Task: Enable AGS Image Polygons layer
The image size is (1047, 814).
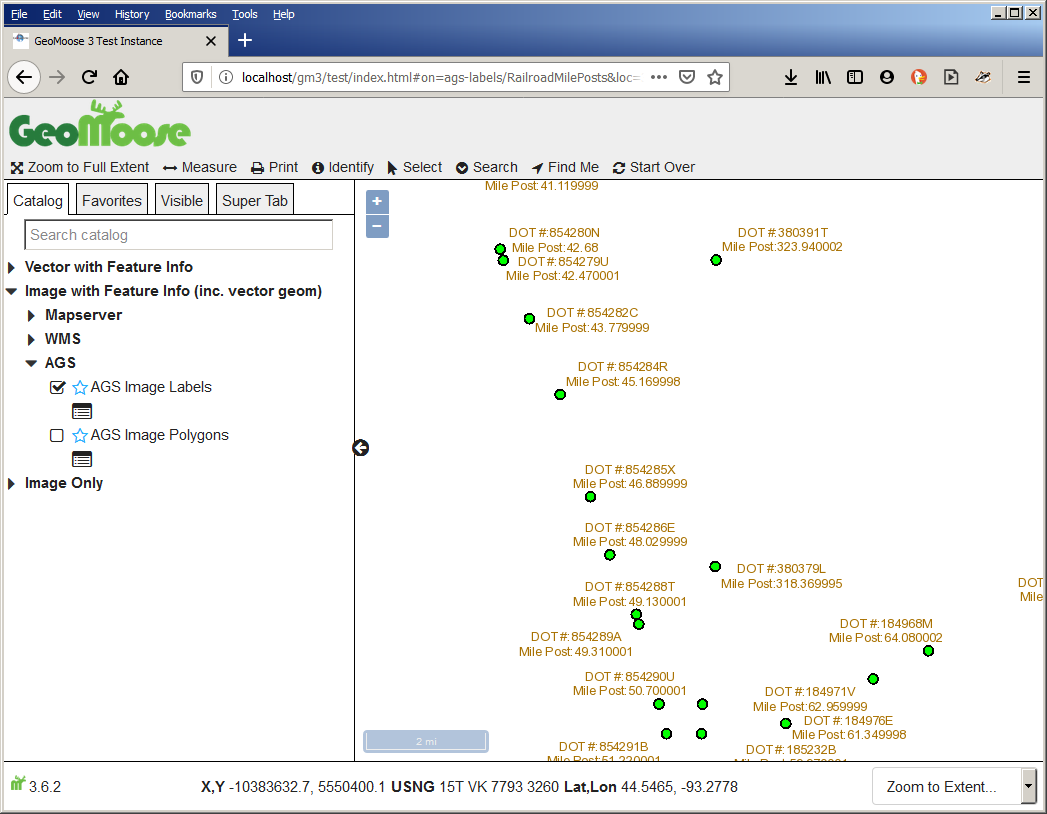Action: point(57,435)
